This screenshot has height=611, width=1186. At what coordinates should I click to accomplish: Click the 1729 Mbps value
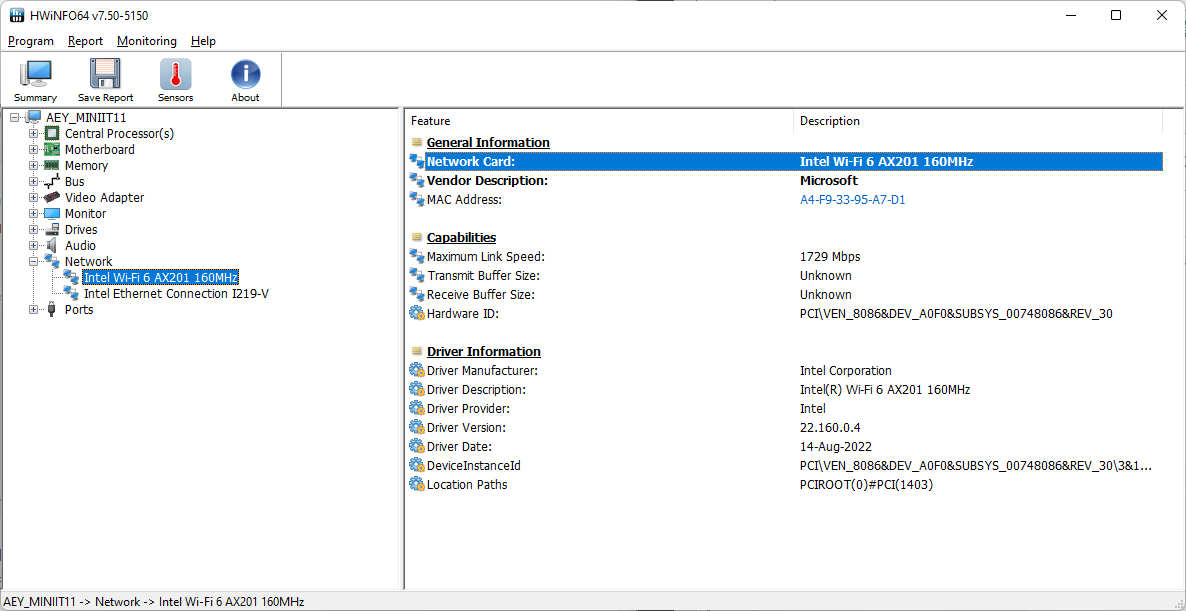pos(830,256)
